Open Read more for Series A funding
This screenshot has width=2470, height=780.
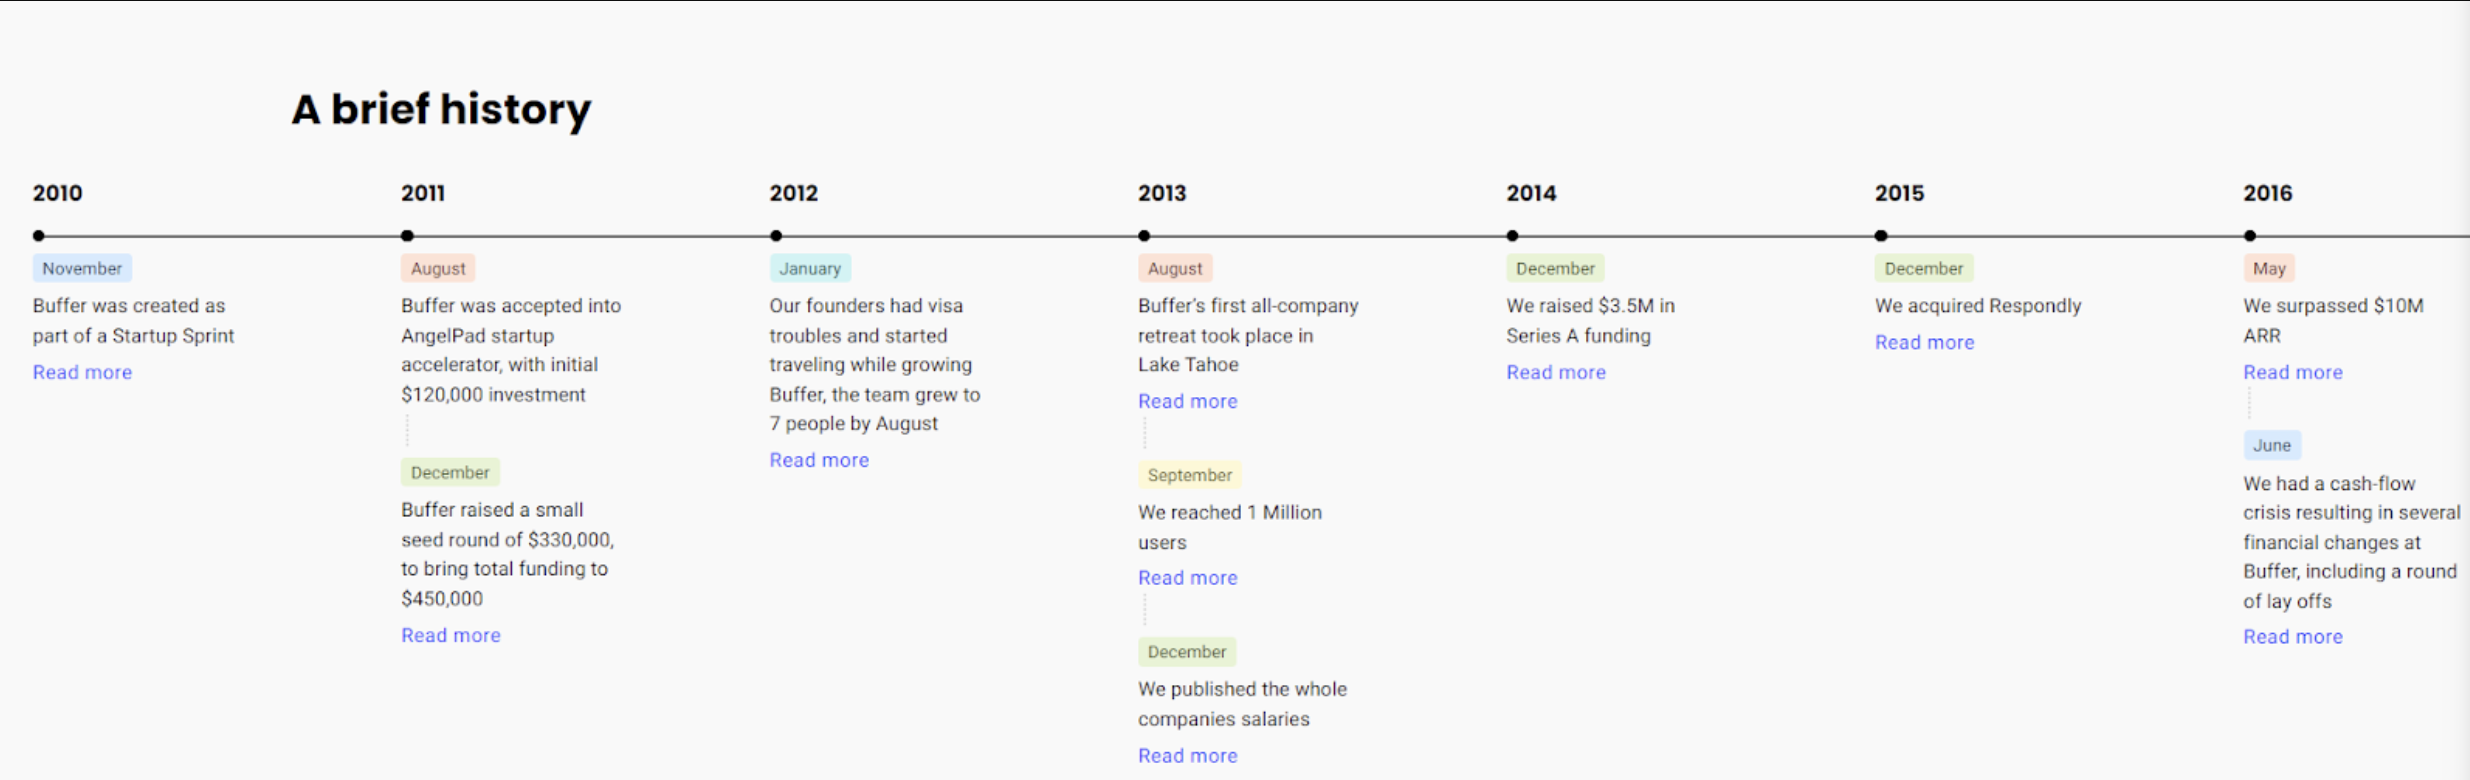pyautogui.click(x=1556, y=372)
